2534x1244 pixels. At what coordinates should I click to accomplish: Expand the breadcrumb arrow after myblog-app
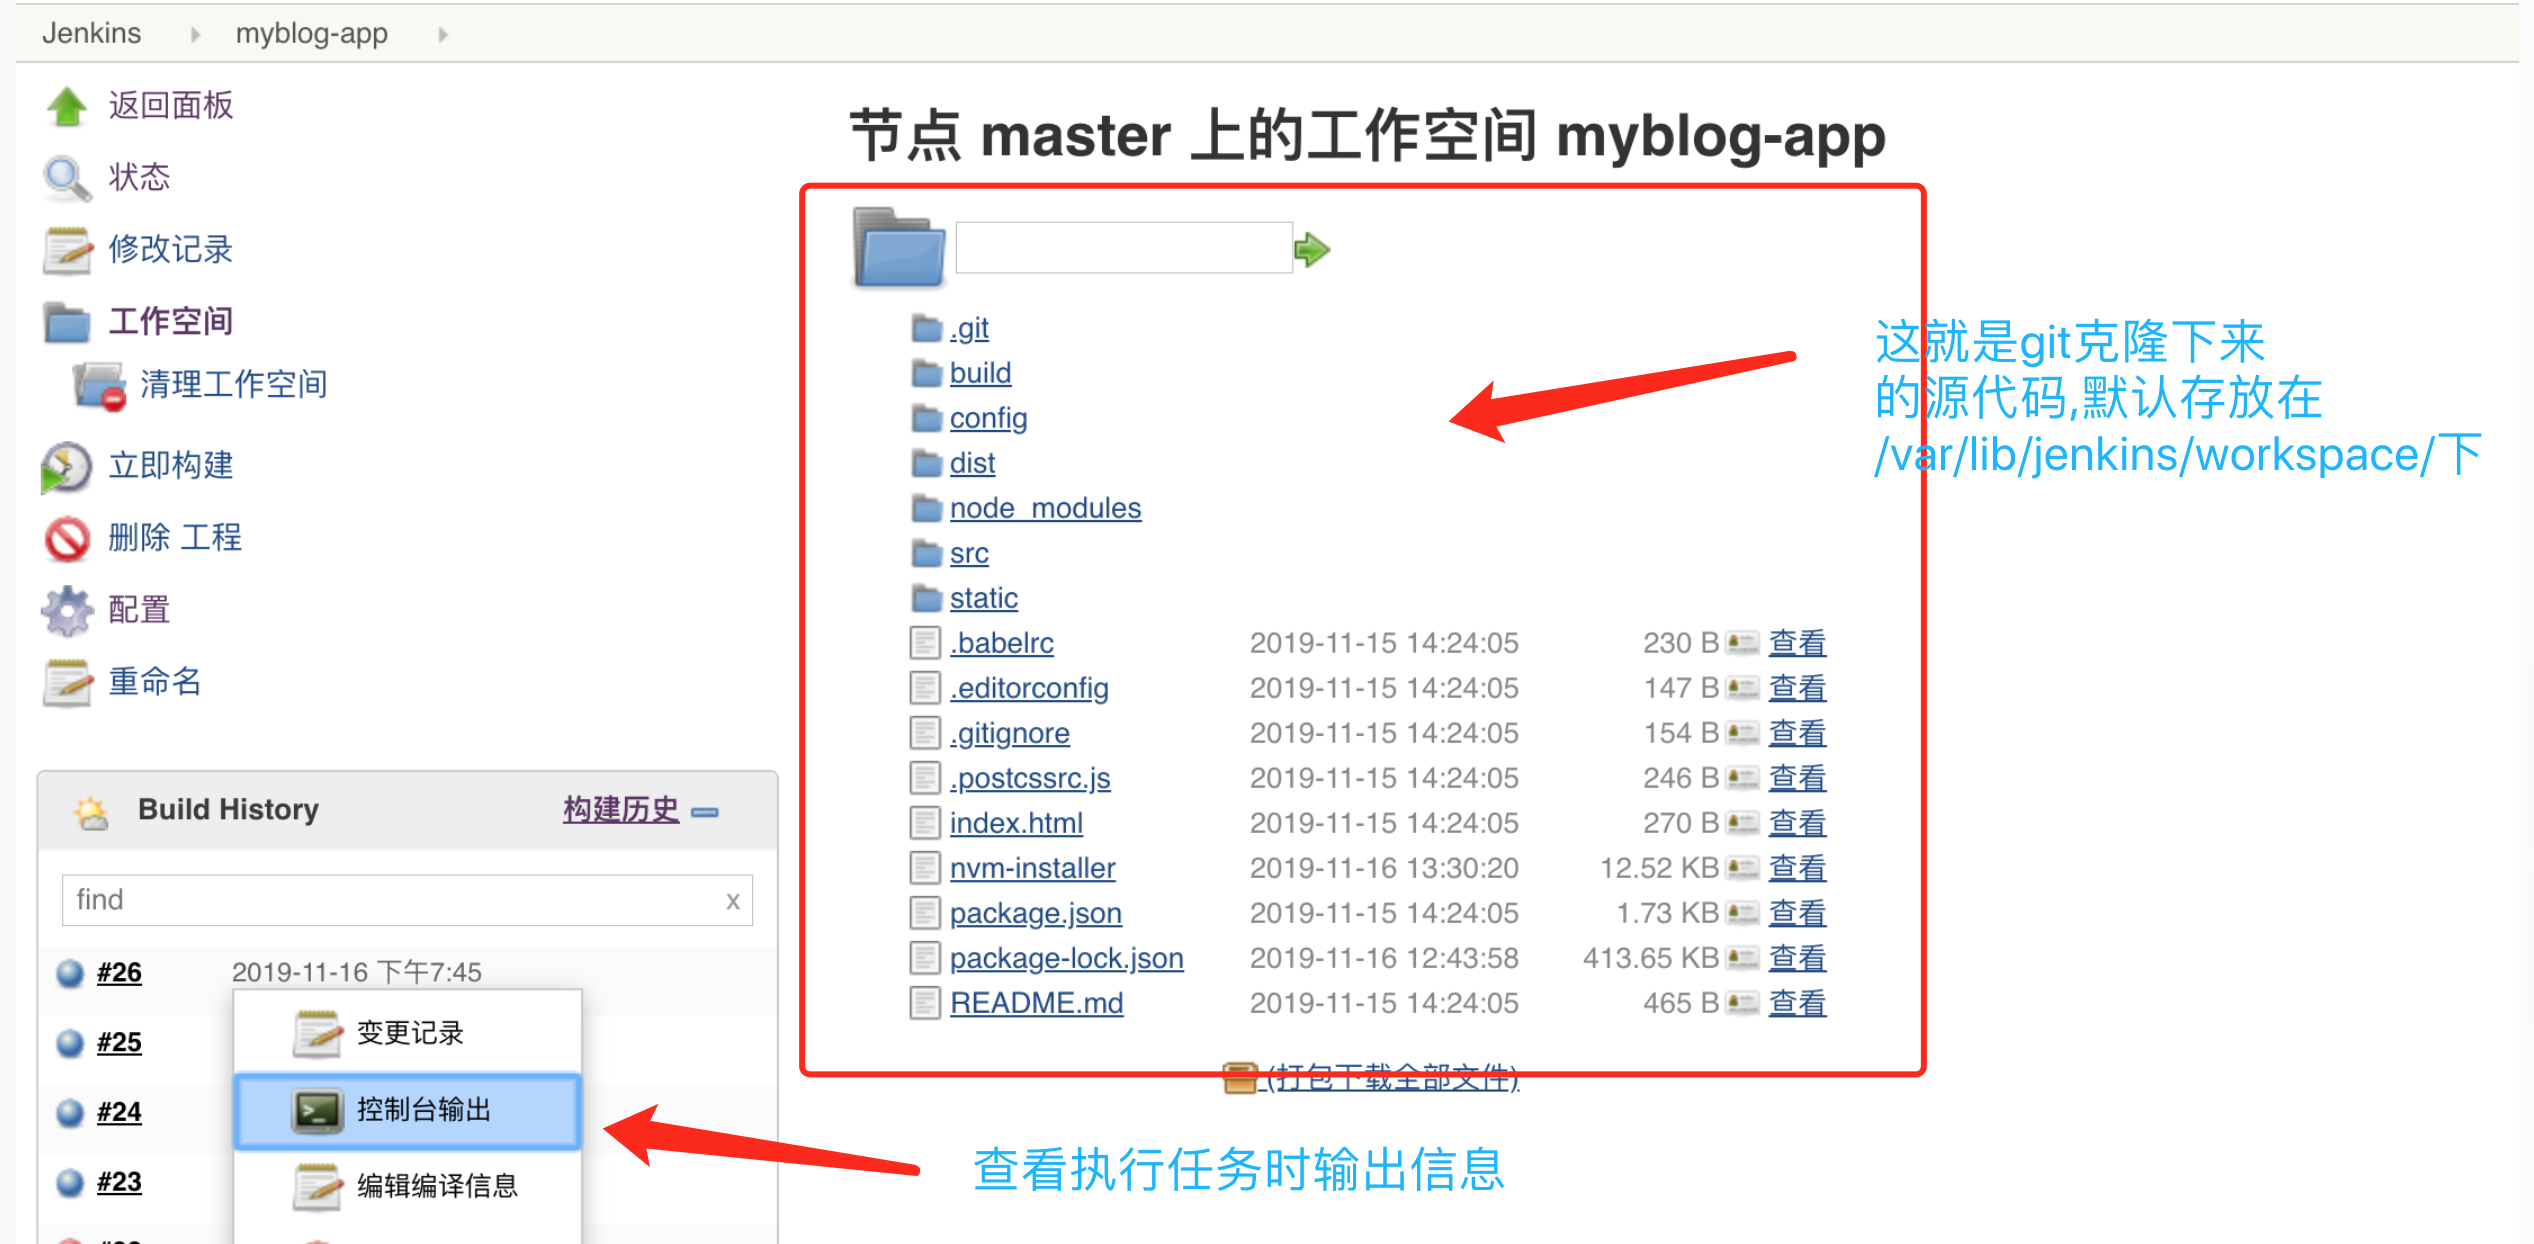(x=443, y=34)
